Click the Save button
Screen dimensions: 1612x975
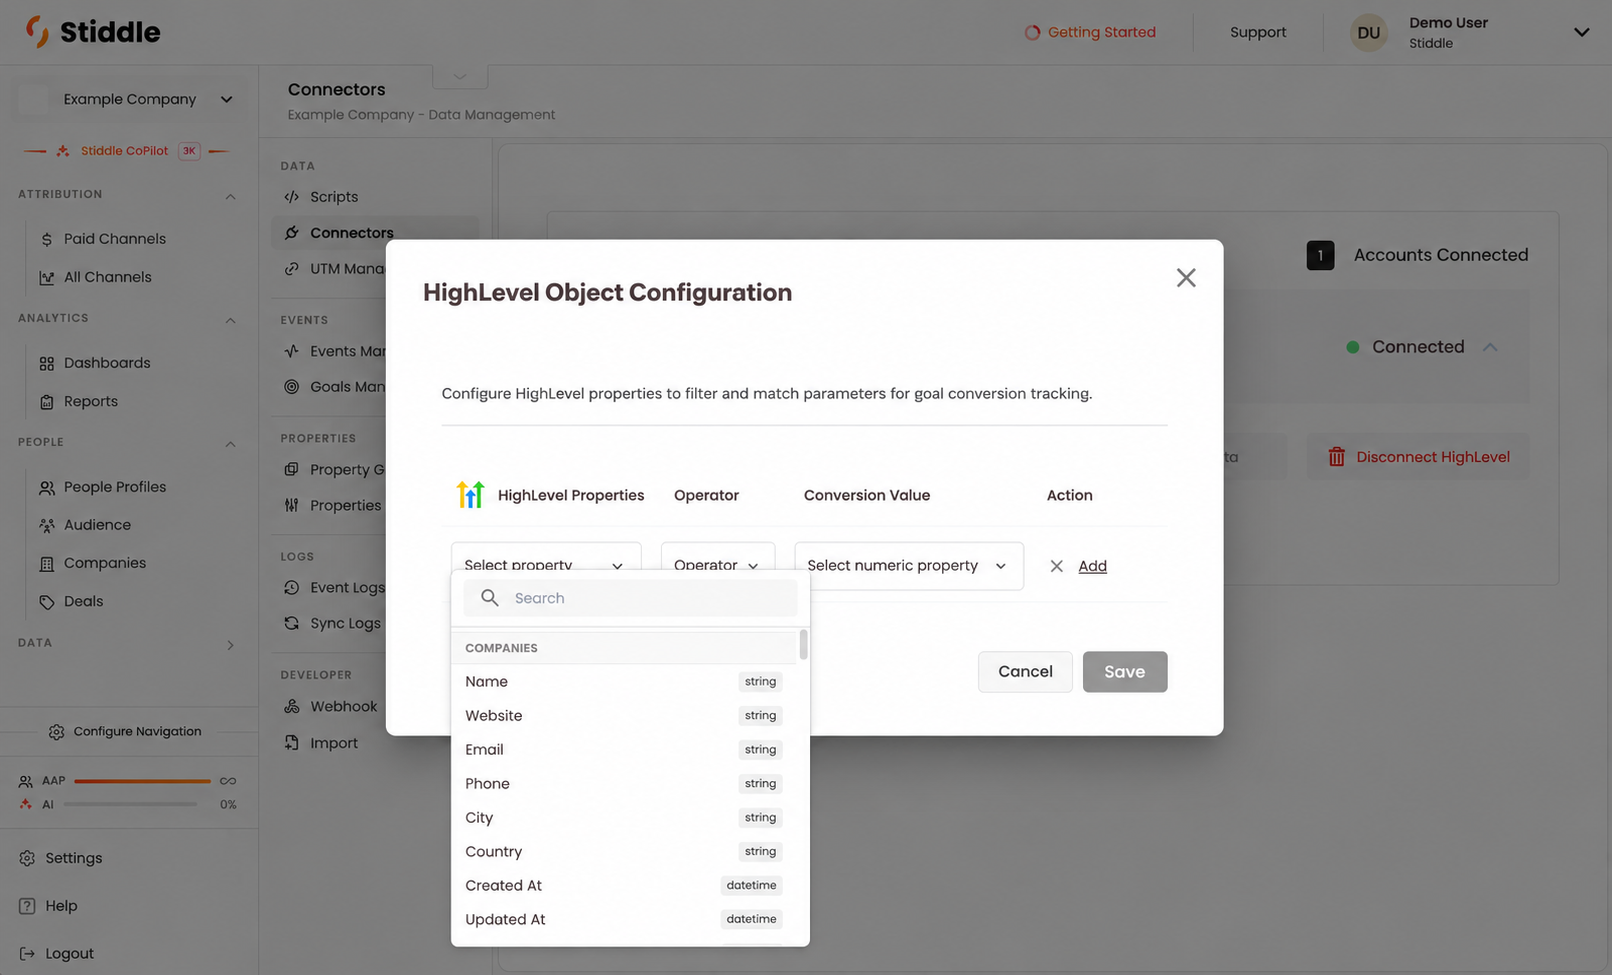pyautogui.click(x=1125, y=672)
